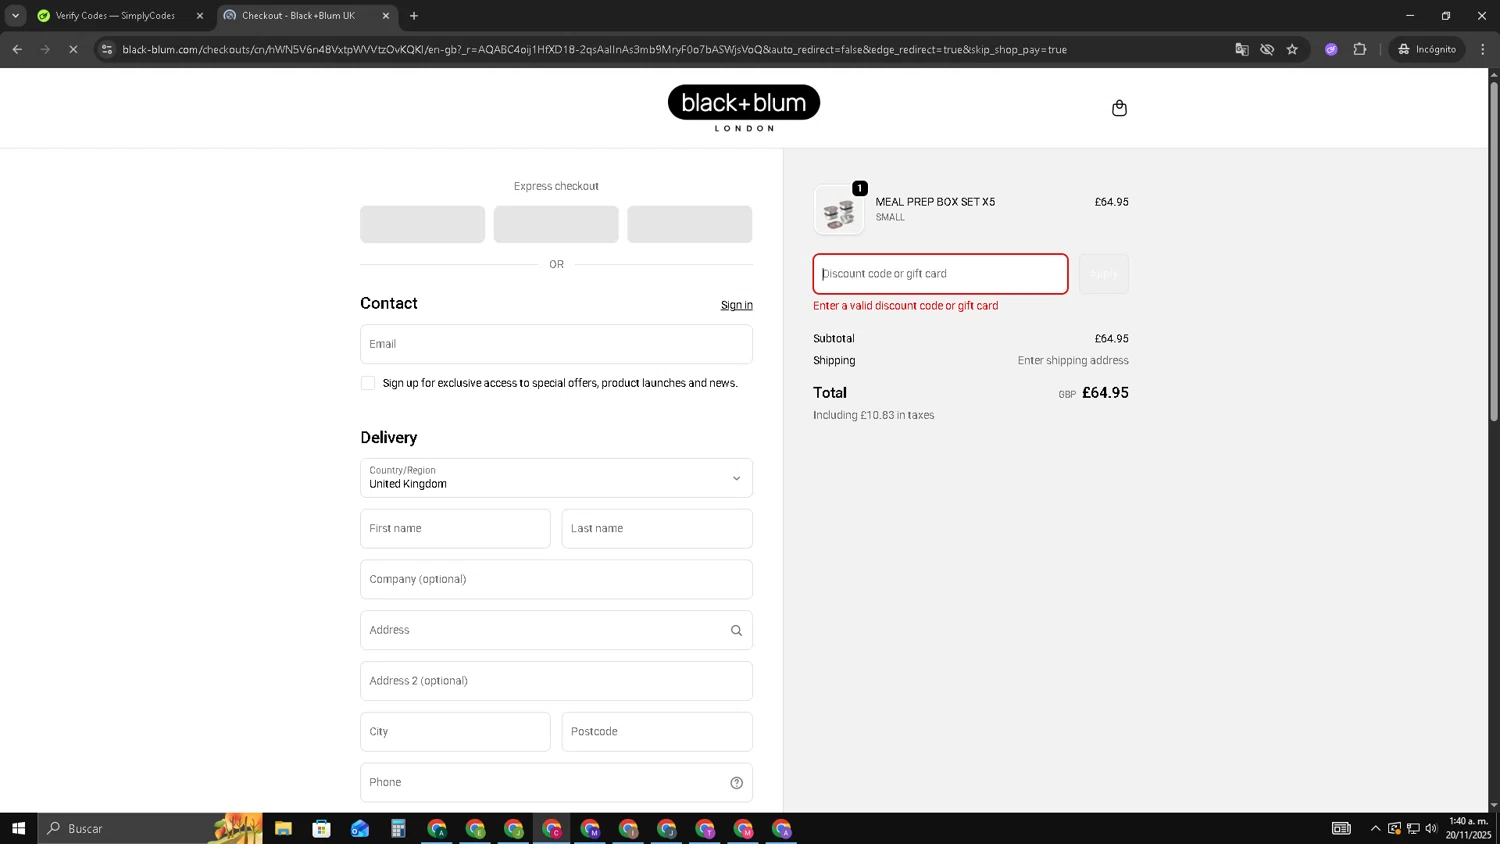Open Calculator from the taskbar
The width and height of the screenshot is (1500, 844).
[398, 828]
